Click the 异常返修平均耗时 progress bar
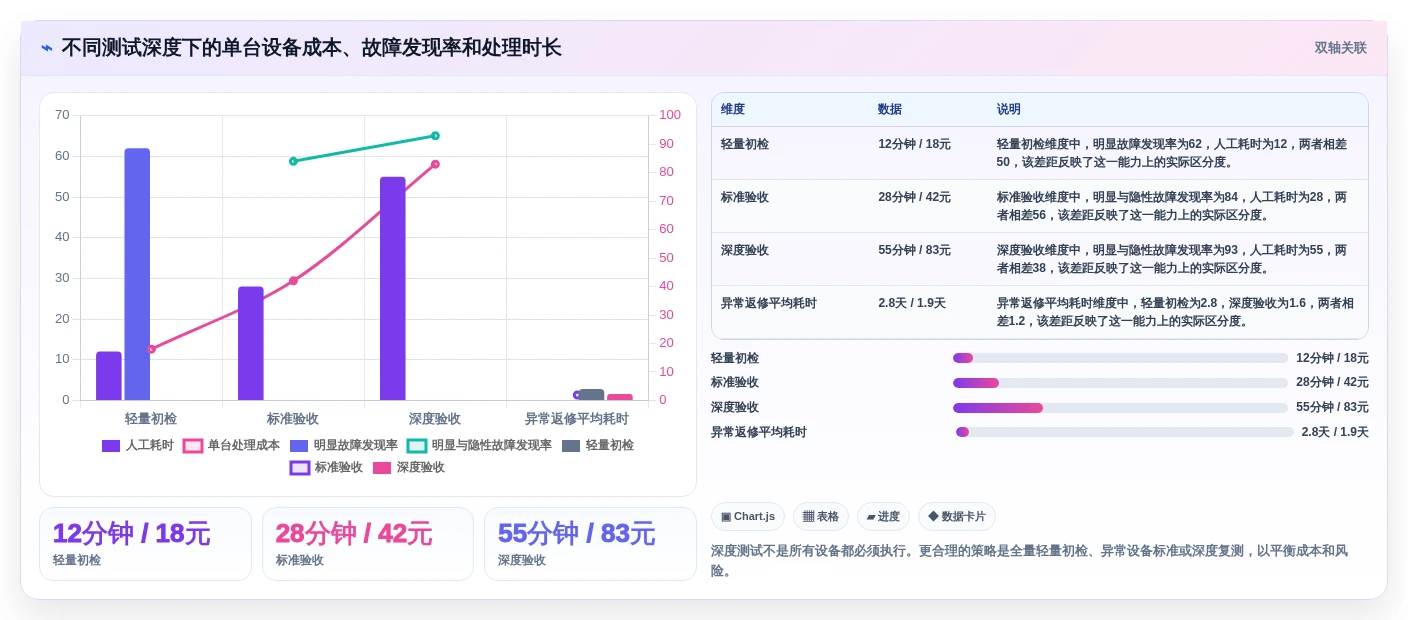This screenshot has width=1408, height=620. coord(1125,432)
